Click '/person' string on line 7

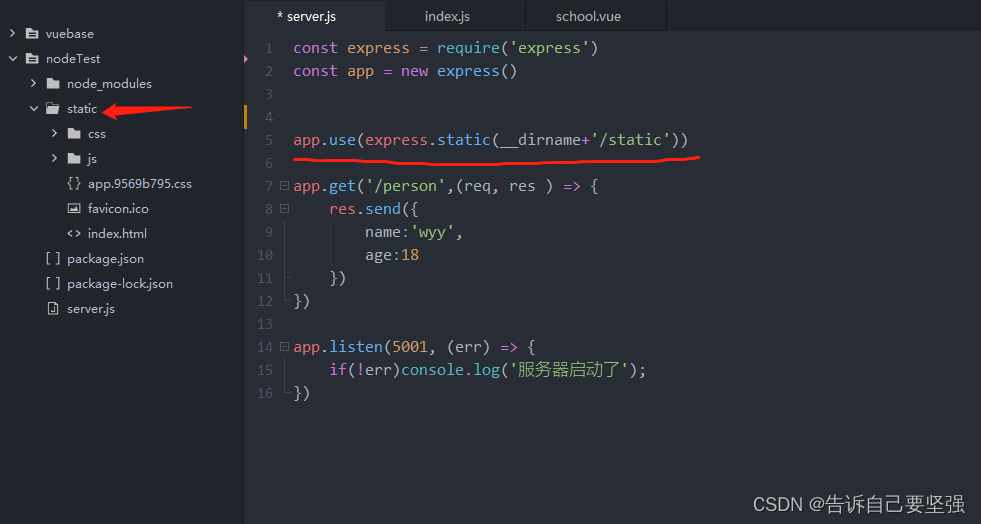click(x=405, y=186)
